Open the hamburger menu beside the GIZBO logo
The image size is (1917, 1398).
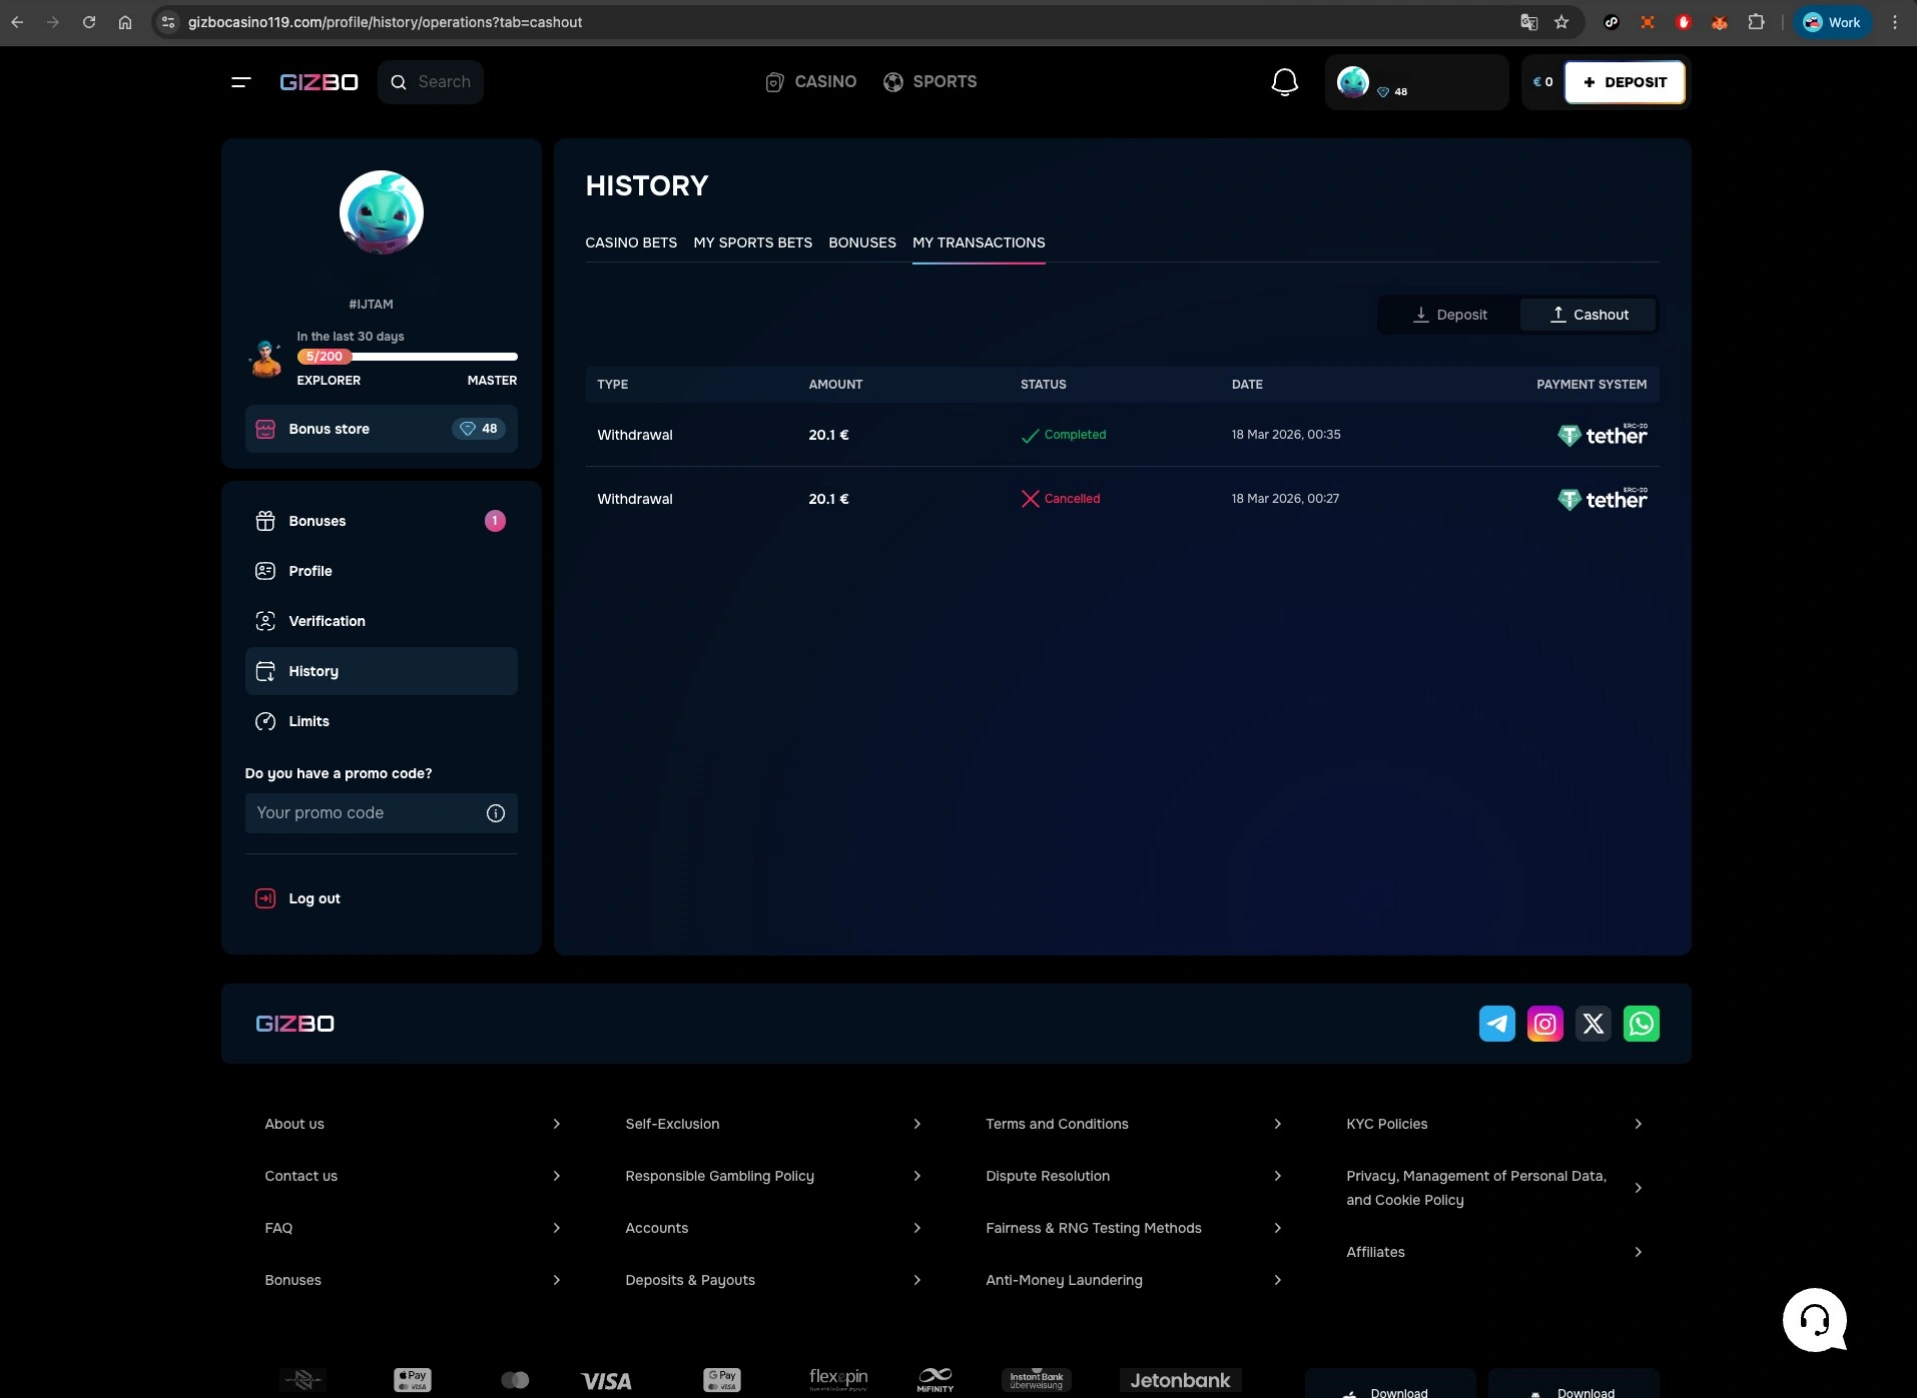tap(240, 82)
